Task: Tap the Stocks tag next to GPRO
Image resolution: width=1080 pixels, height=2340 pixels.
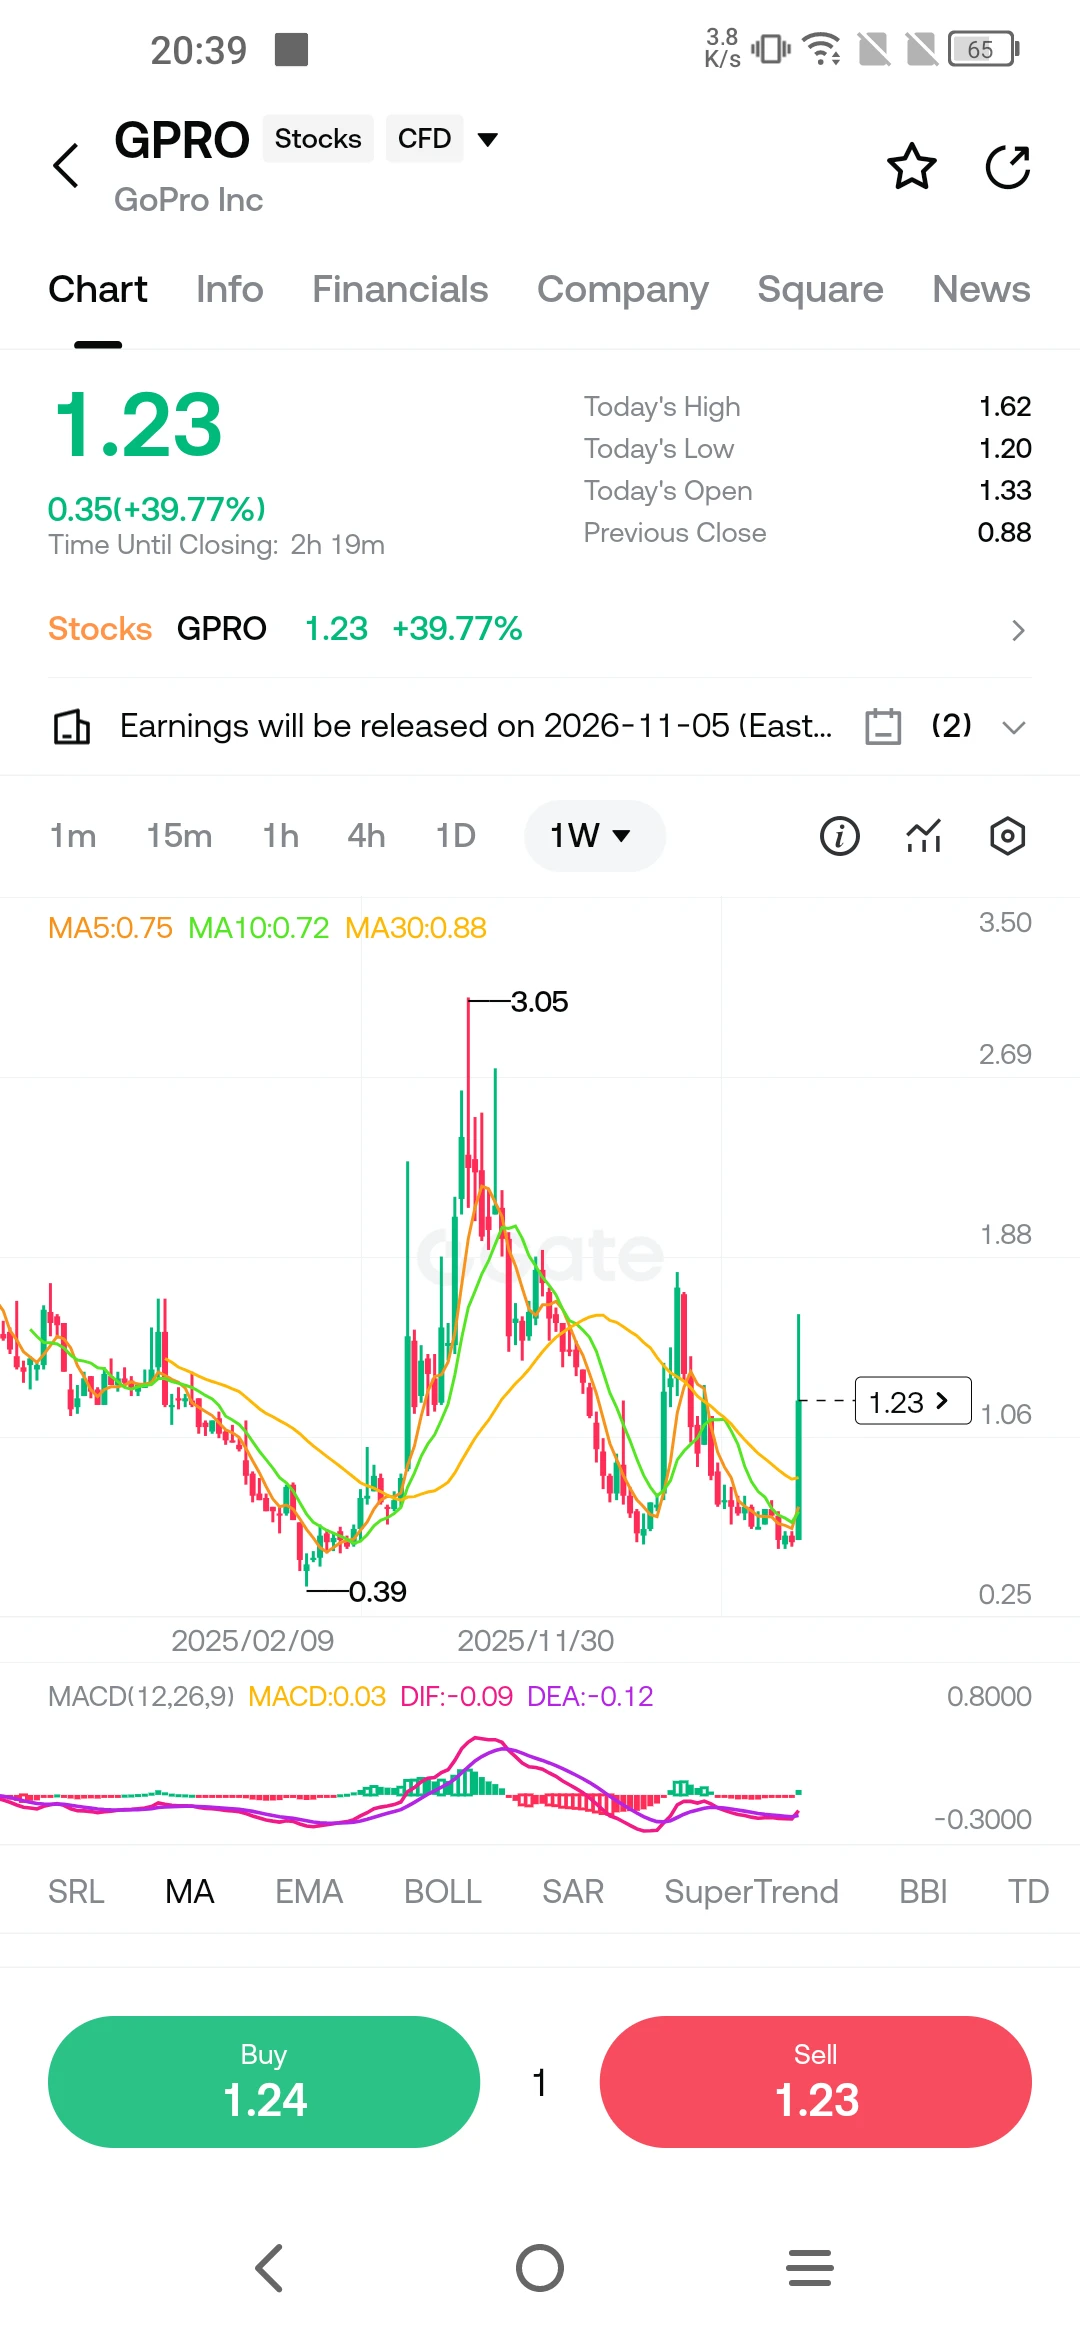Action: [x=318, y=139]
